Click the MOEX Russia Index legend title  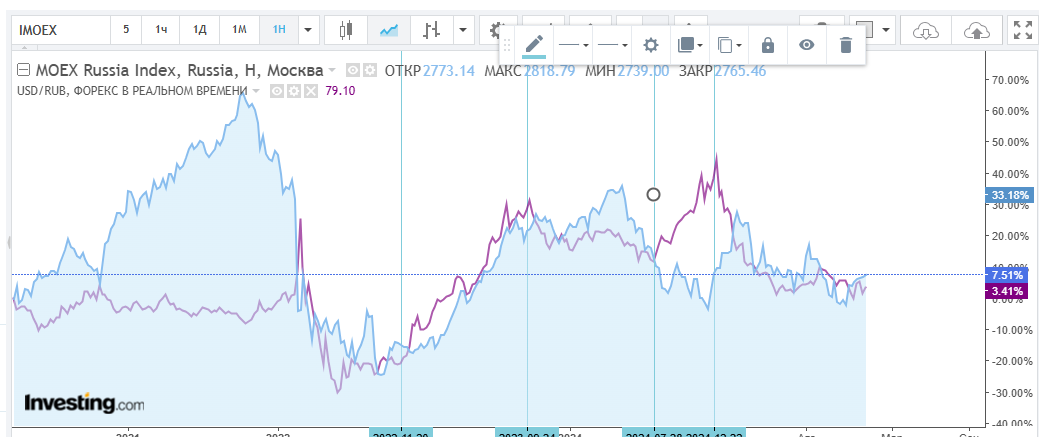[179, 70]
